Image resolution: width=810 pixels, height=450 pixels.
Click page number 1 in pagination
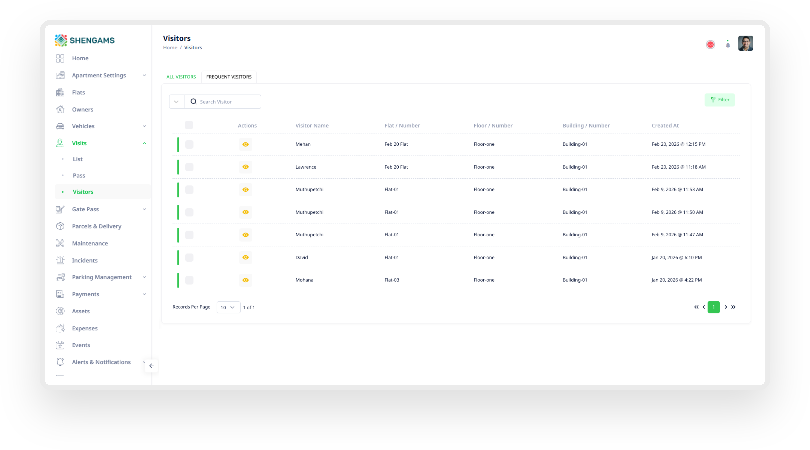tap(713, 307)
